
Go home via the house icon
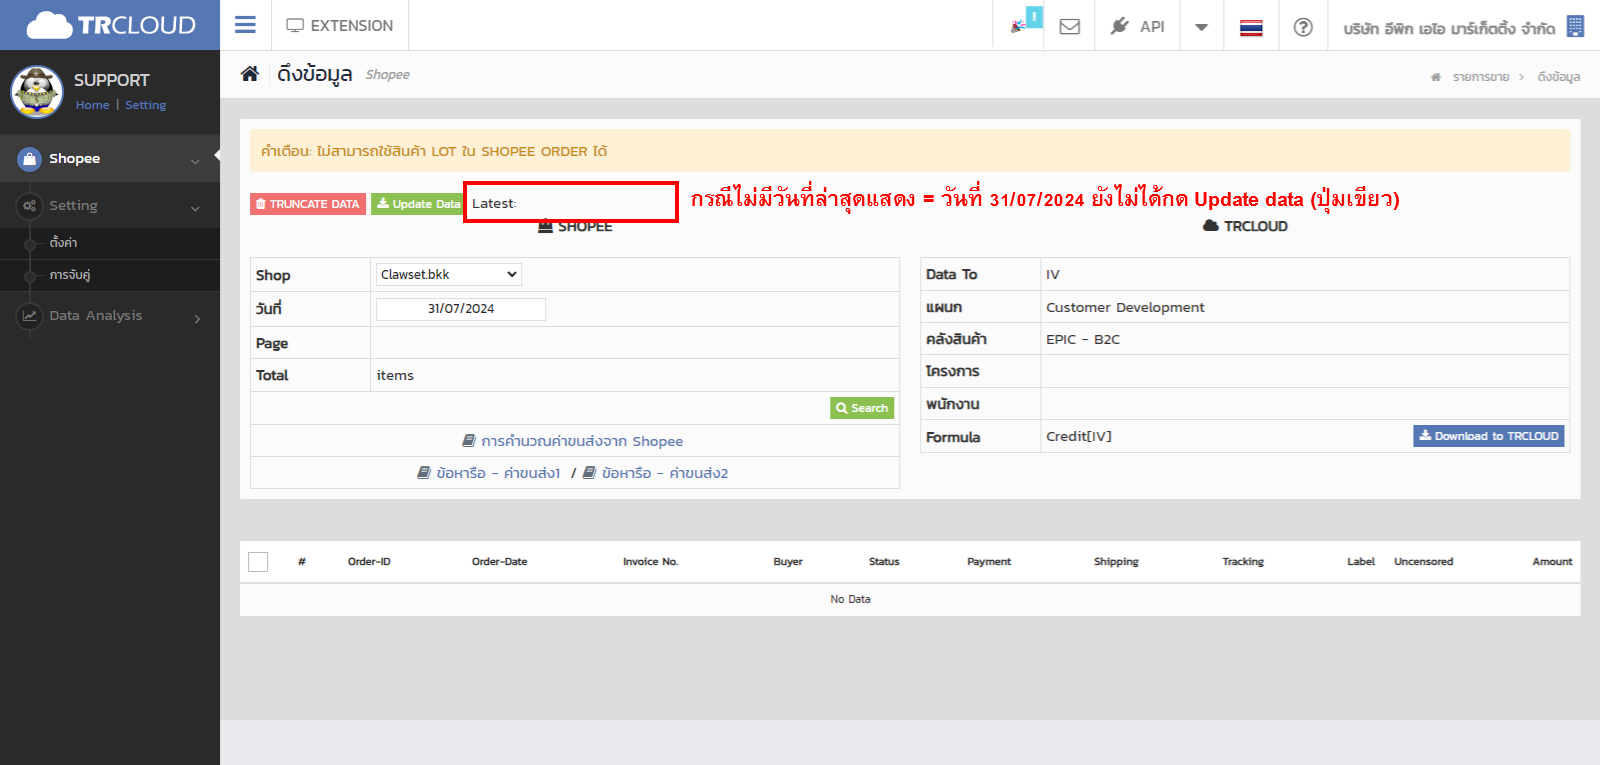click(x=250, y=74)
